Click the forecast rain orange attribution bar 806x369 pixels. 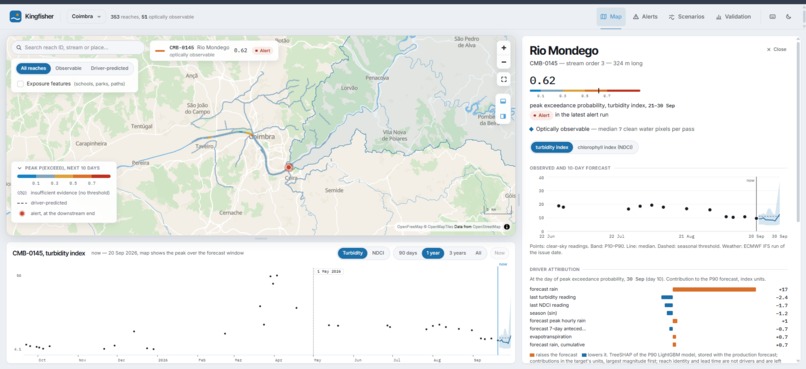714,289
